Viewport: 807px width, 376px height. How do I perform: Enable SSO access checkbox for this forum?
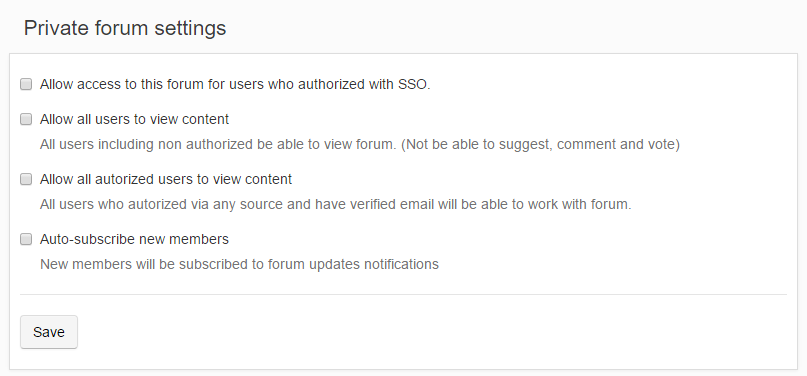click(26, 84)
